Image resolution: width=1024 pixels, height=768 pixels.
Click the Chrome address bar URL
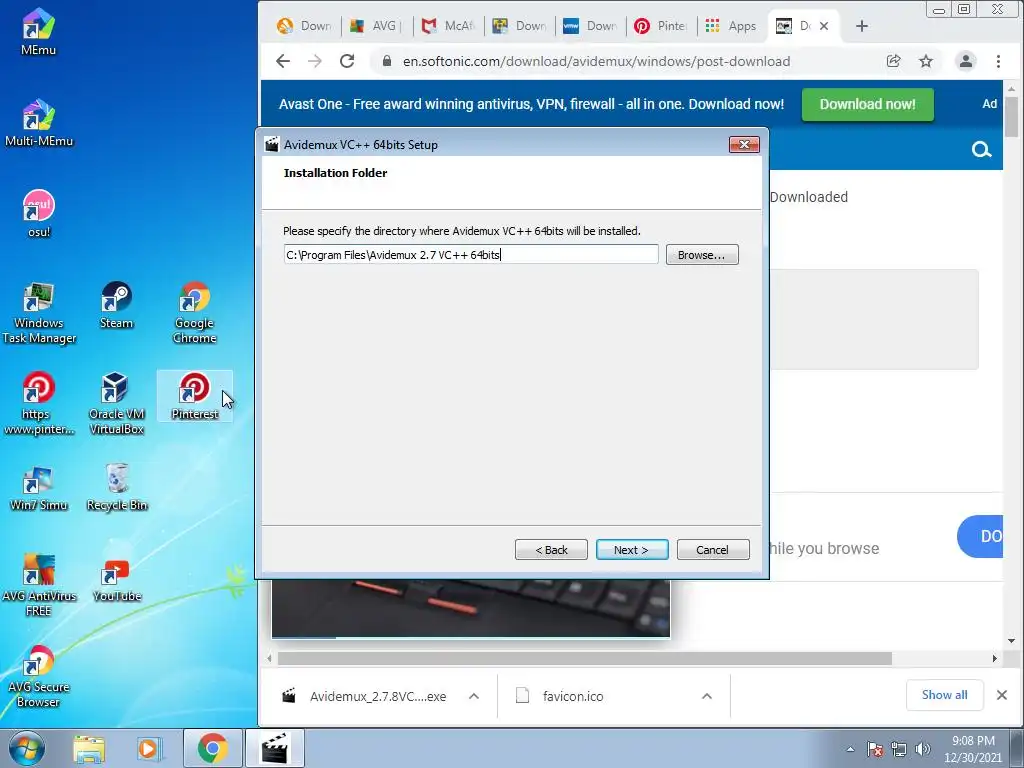596,61
